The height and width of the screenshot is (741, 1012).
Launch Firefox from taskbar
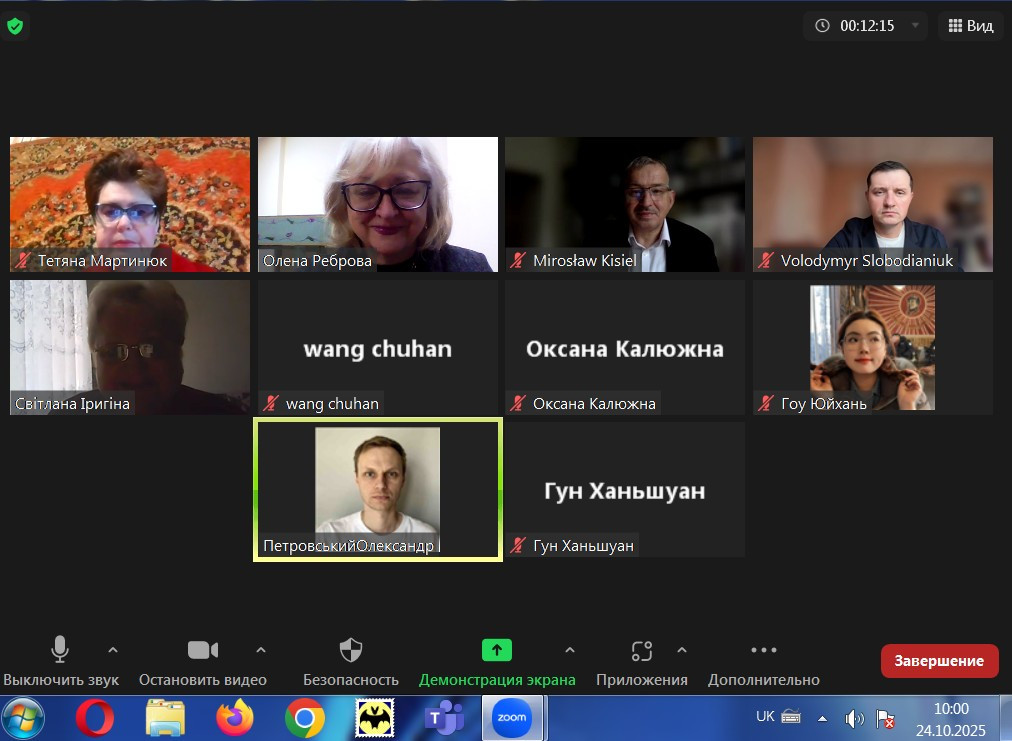coord(235,718)
